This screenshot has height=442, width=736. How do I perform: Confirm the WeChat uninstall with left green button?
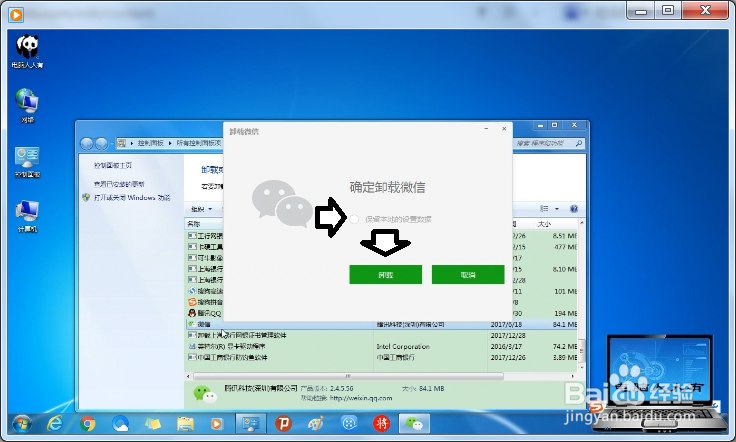[385, 274]
